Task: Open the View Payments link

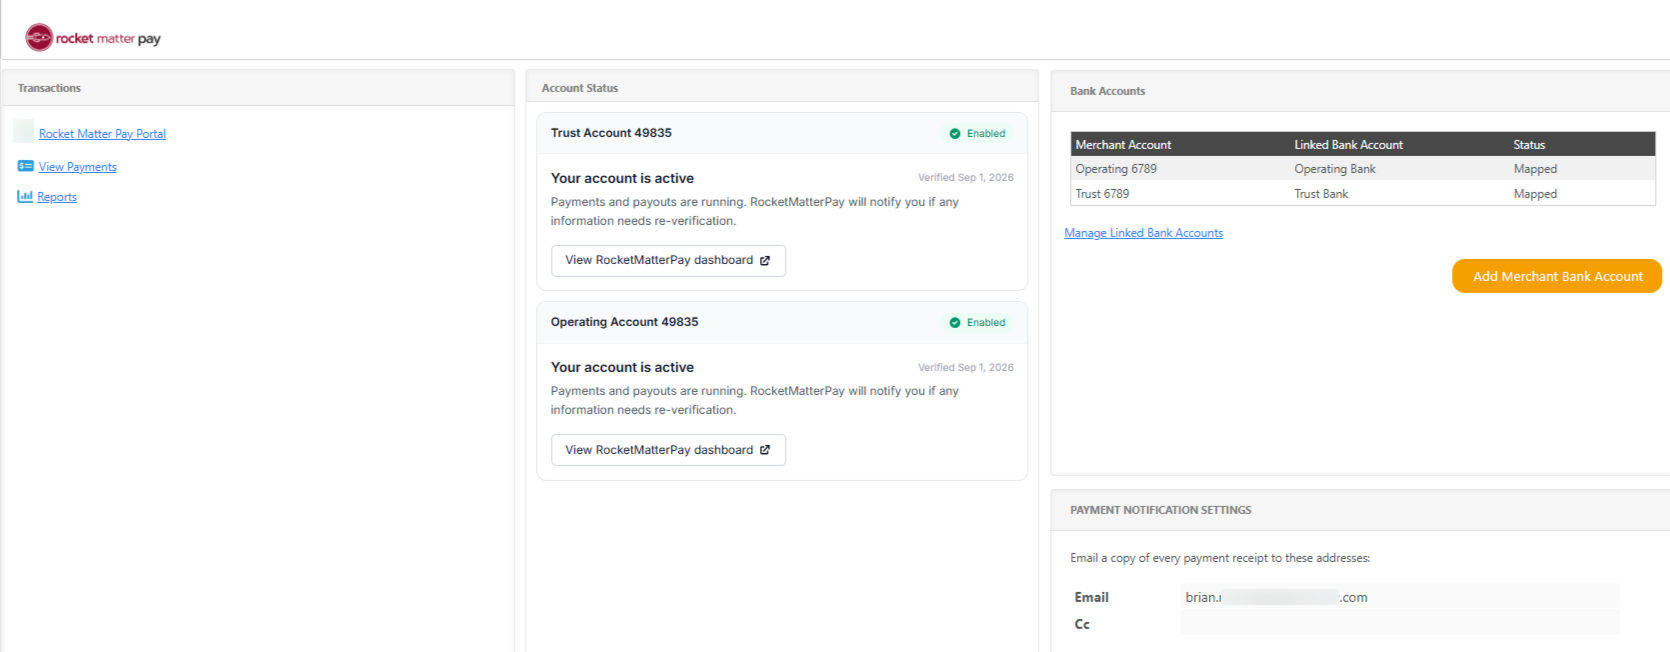Action: pos(77,167)
